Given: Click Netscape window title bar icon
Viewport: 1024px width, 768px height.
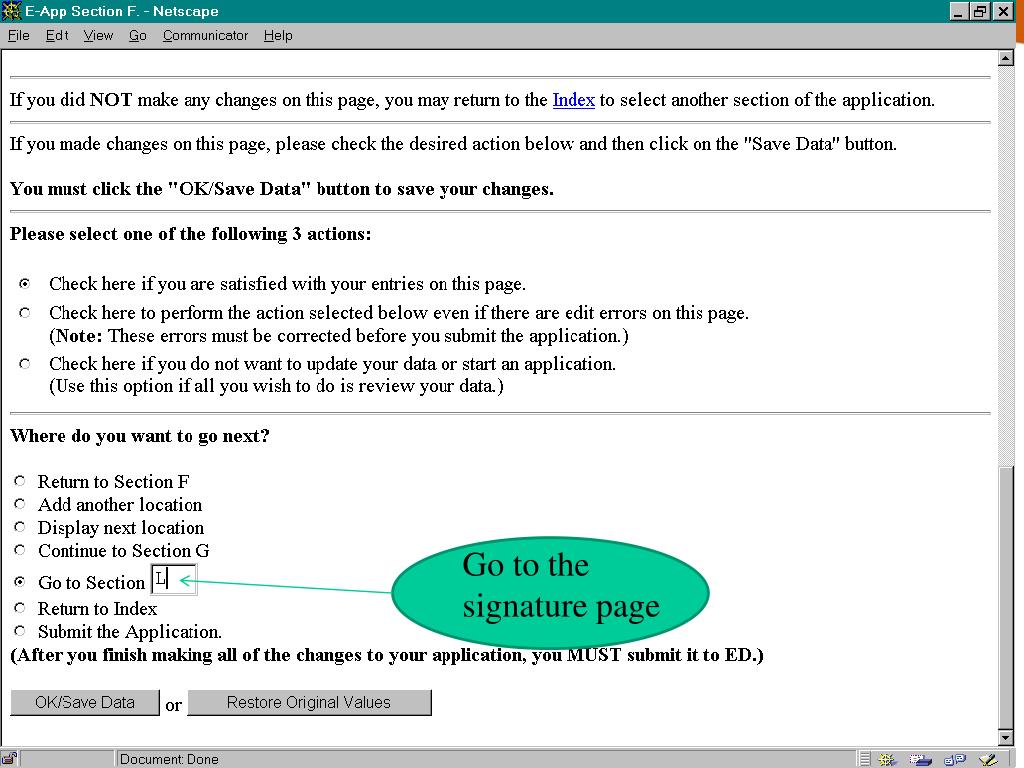Looking at the screenshot, I should point(11,11).
